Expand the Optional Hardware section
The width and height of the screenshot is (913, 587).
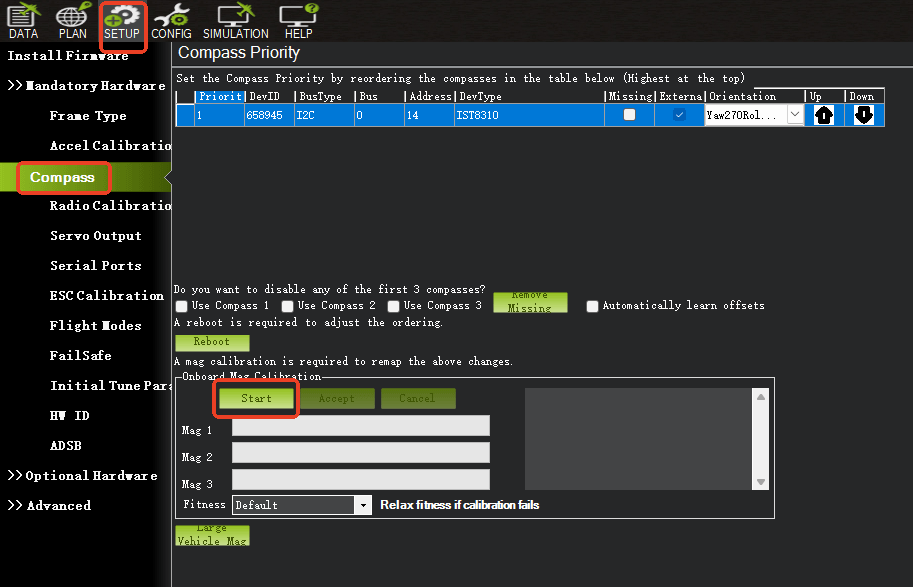pos(84,476)
